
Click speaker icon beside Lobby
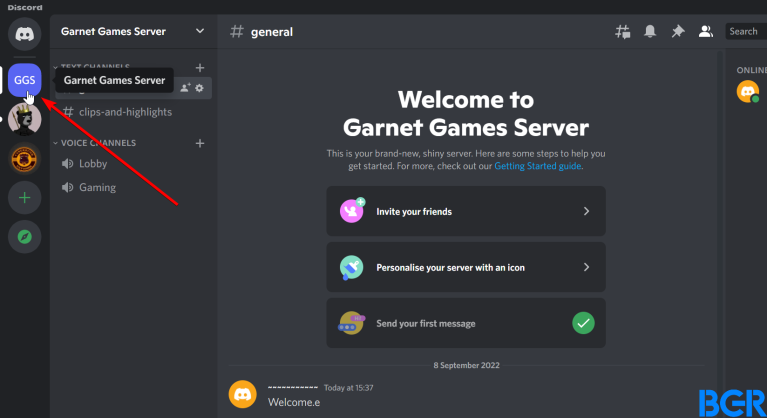[68, 164]
